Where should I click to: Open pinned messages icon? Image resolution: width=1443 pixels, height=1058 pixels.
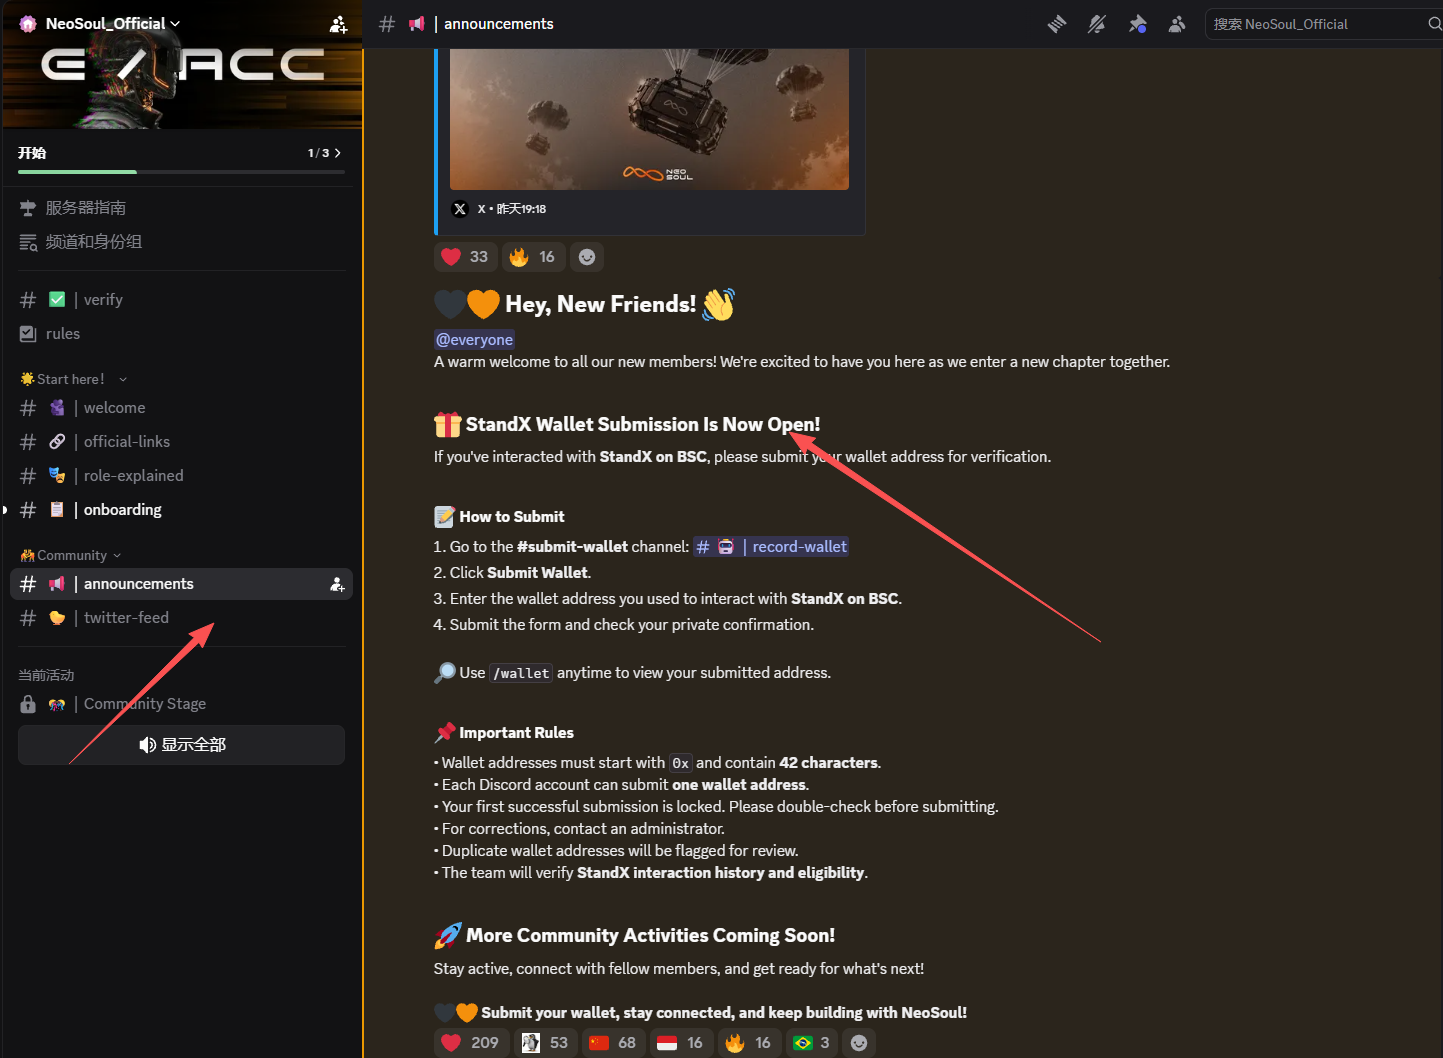(x=1137, y=24)
